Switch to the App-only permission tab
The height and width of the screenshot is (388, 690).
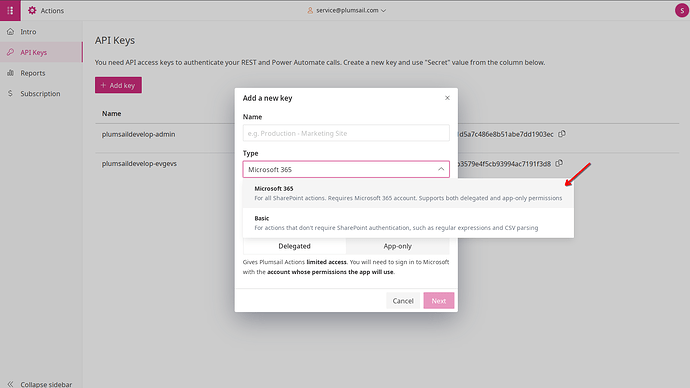point(397,246)
